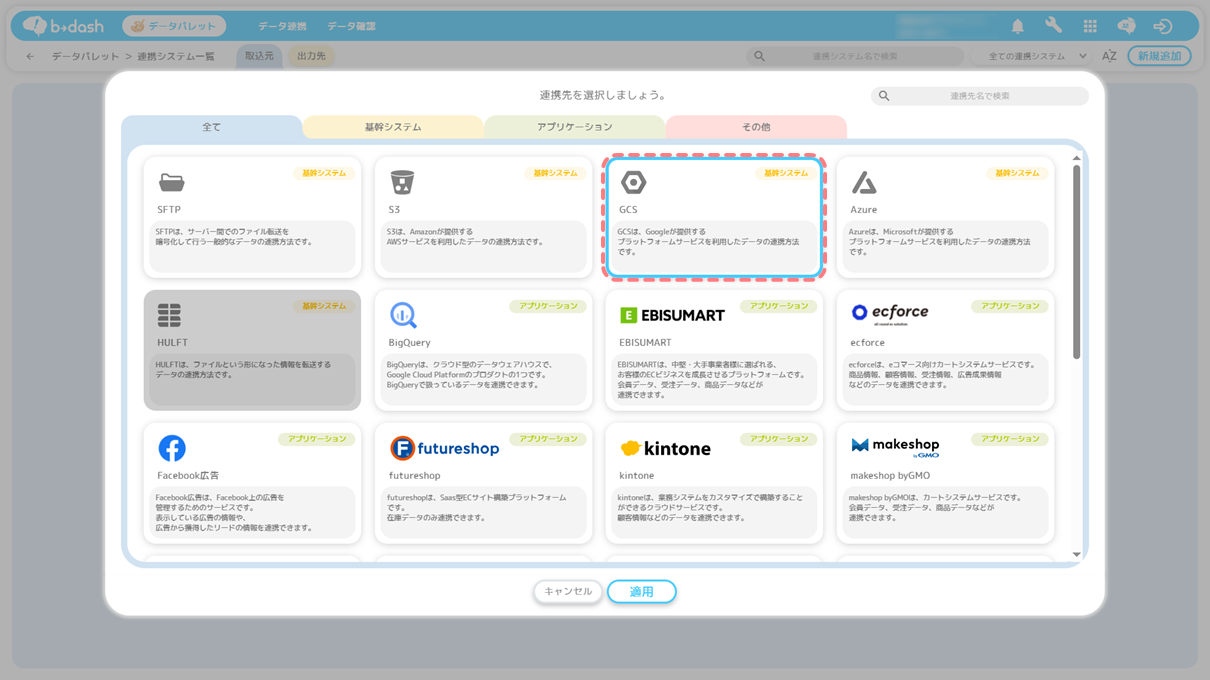Pick the Azure triangle logo icon
The image size is (1210, 680).
[x=864, y=182]
